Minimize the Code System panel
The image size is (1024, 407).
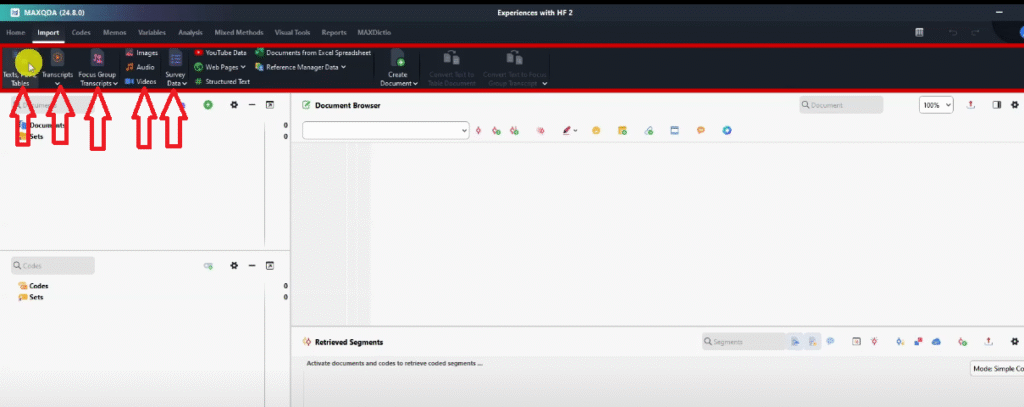(252, 266)
